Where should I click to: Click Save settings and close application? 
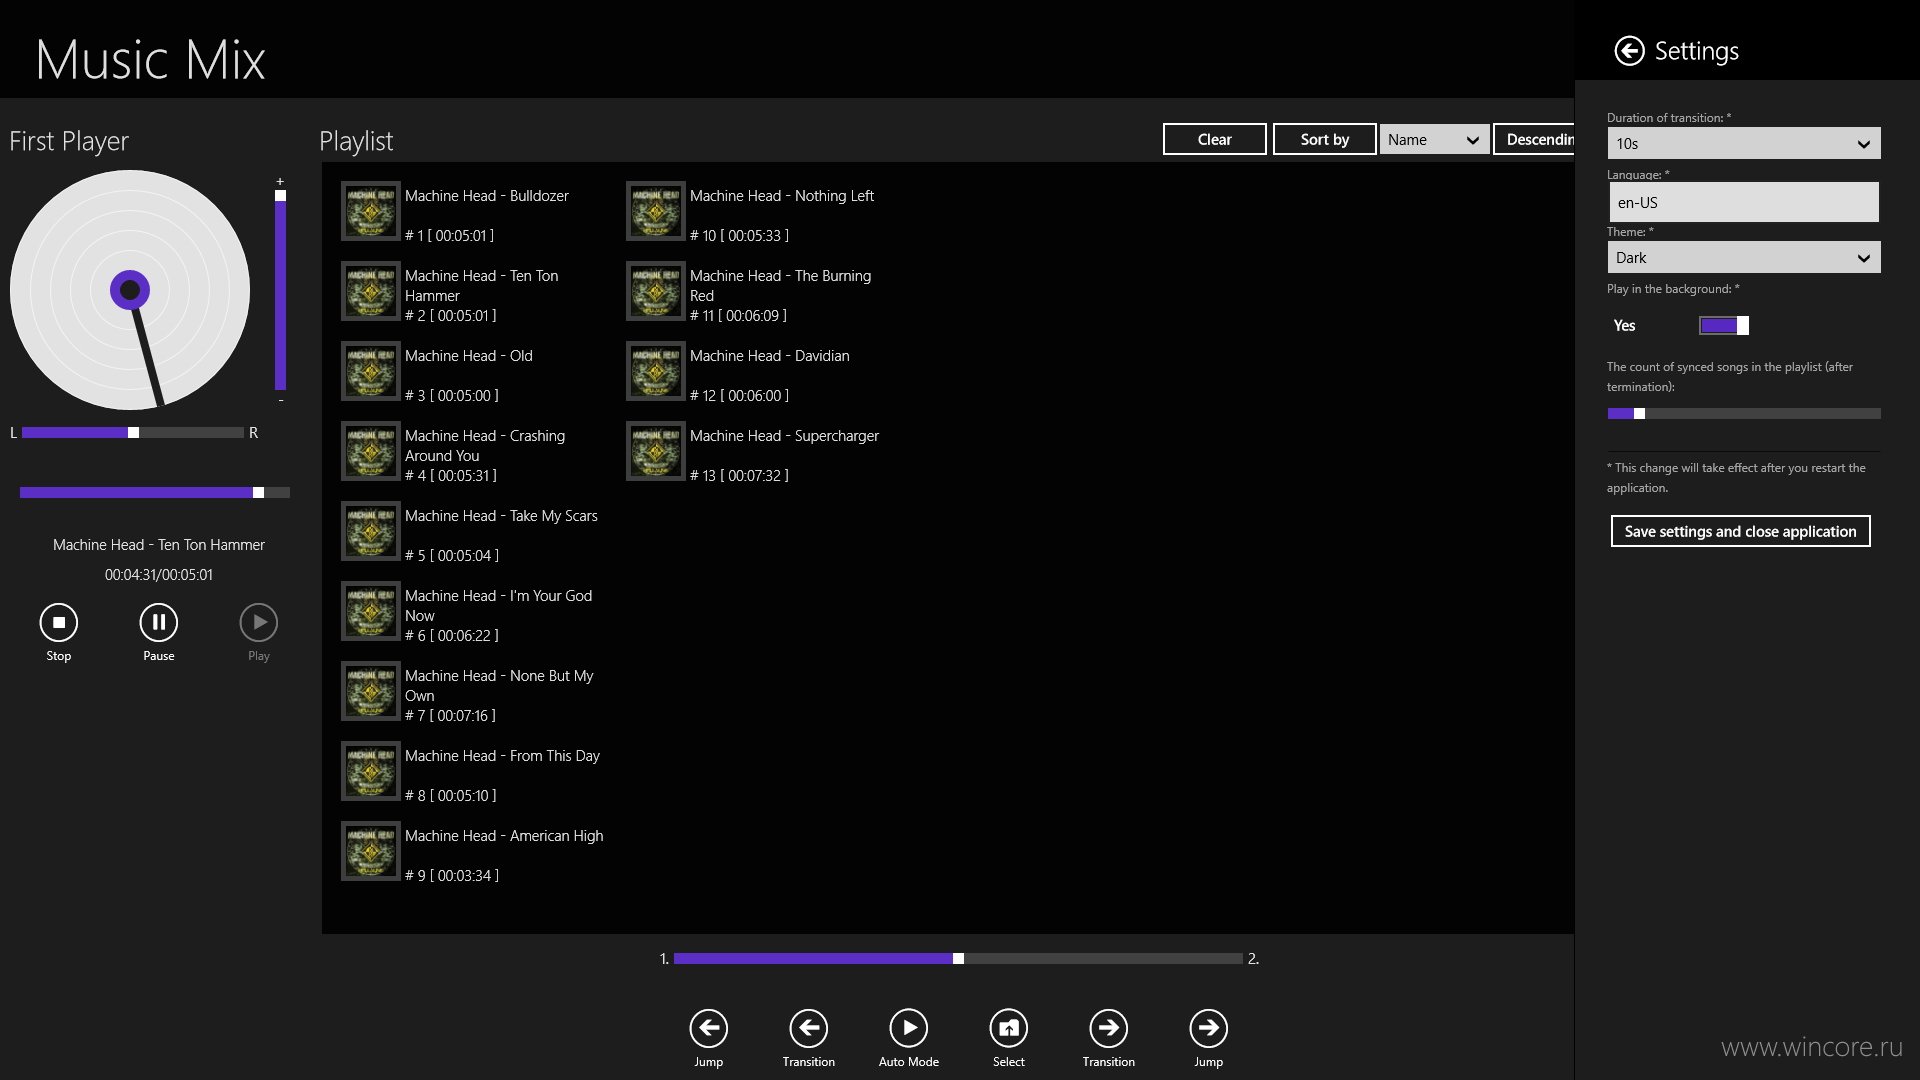coord(1740,531)
